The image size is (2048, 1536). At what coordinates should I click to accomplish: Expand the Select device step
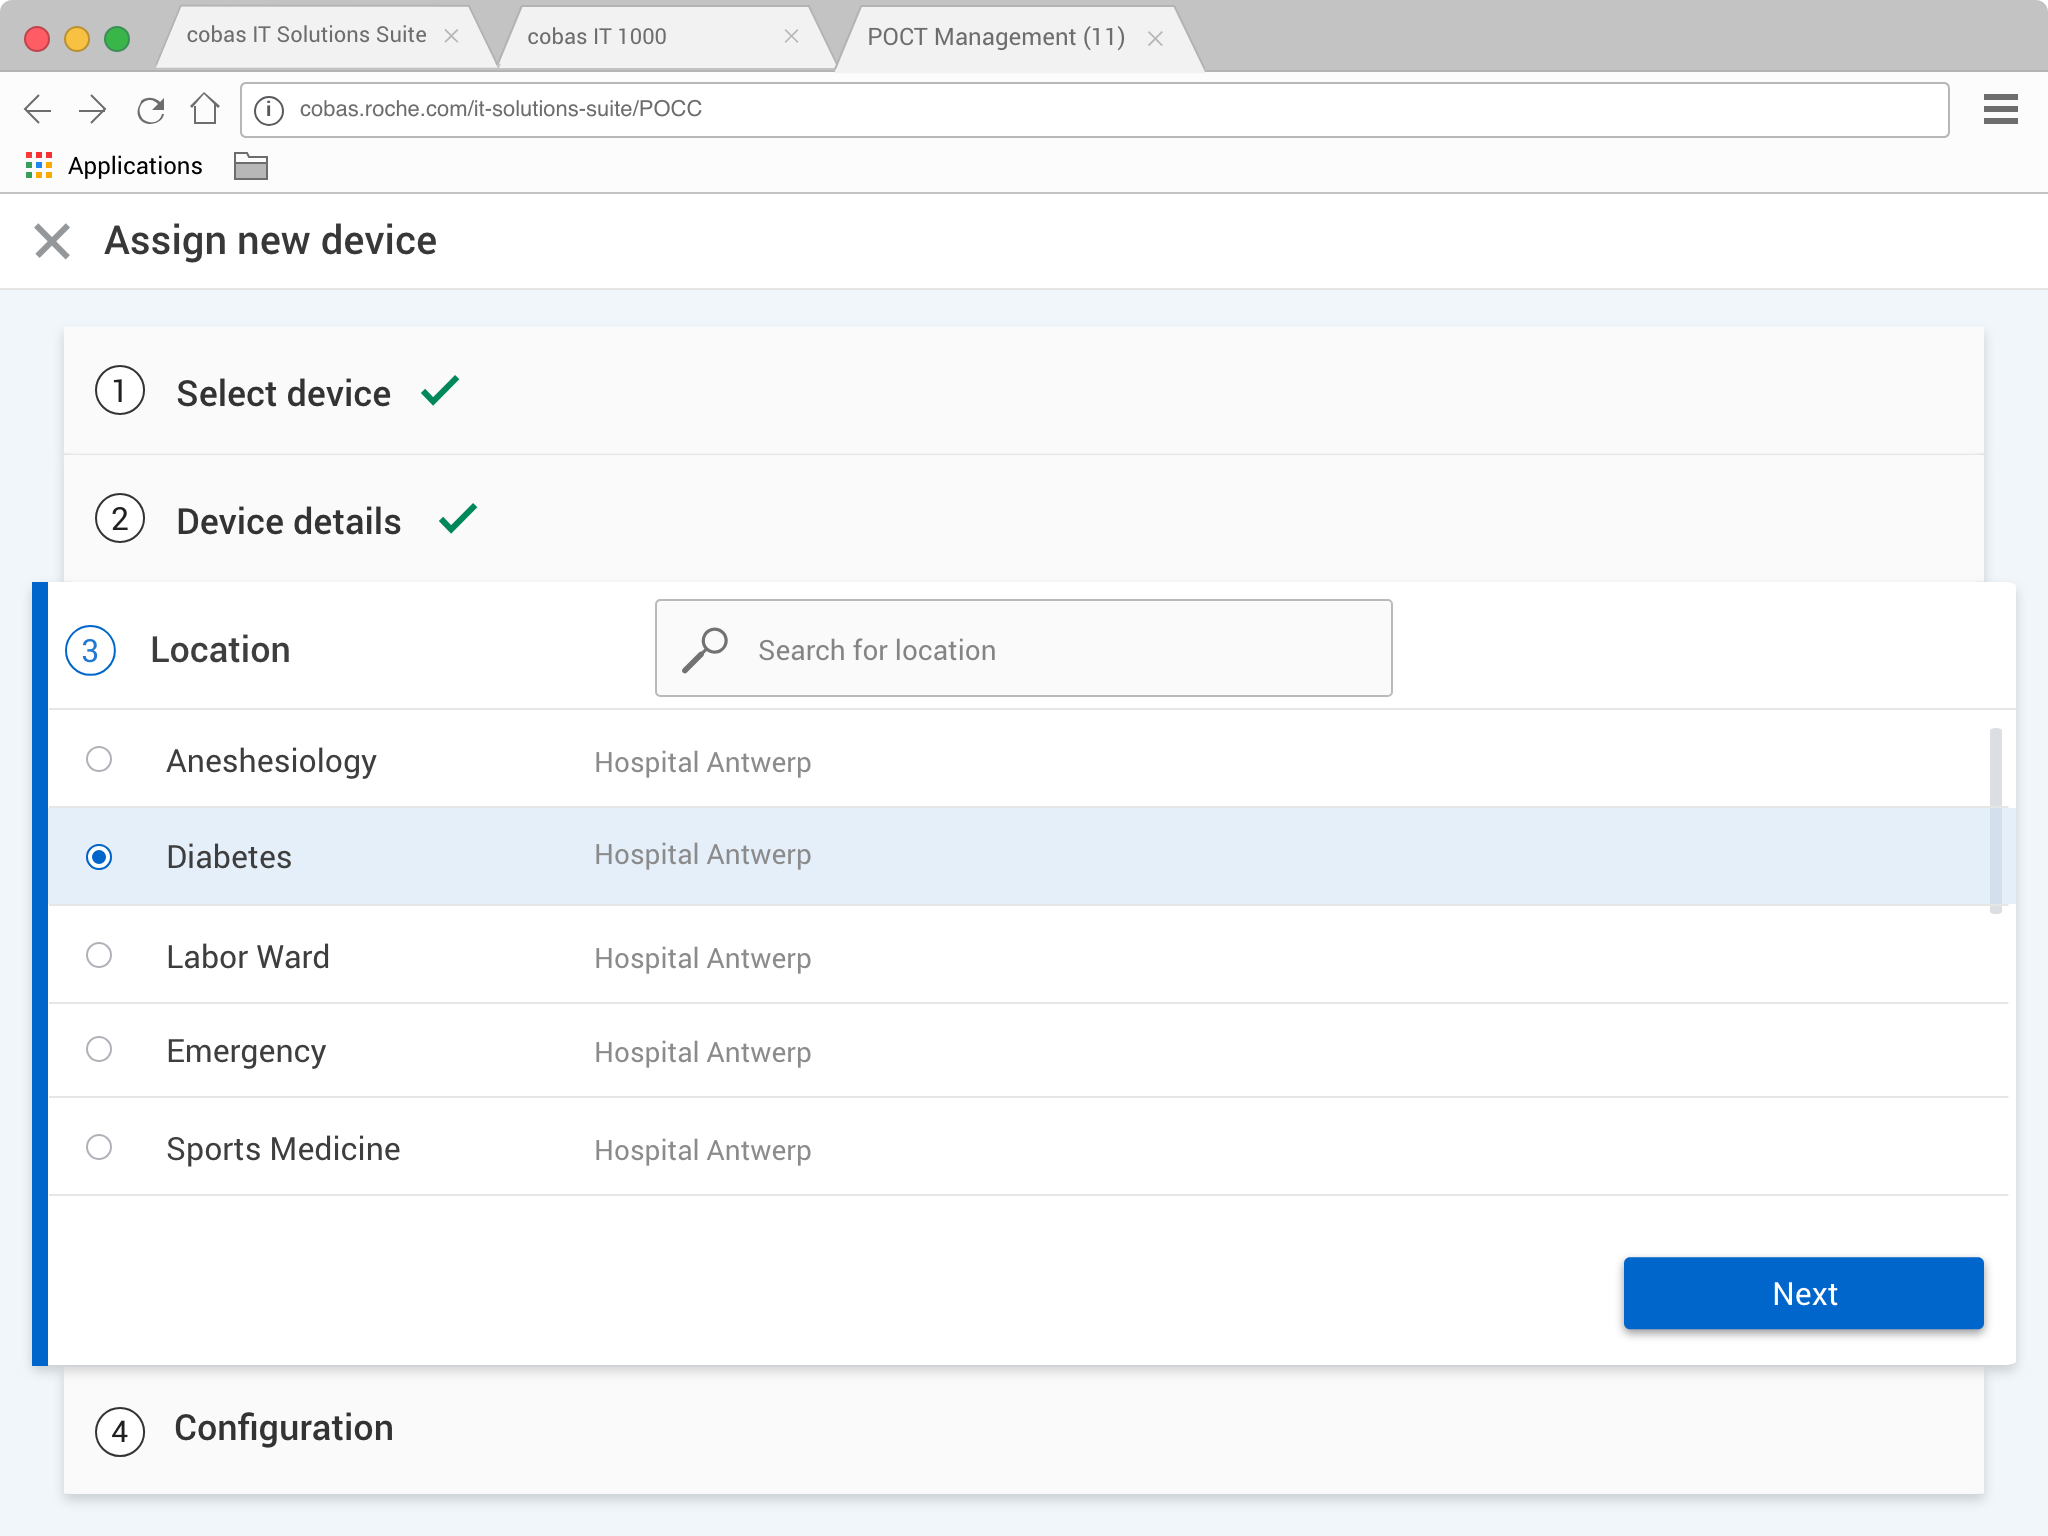click(283, 393)
